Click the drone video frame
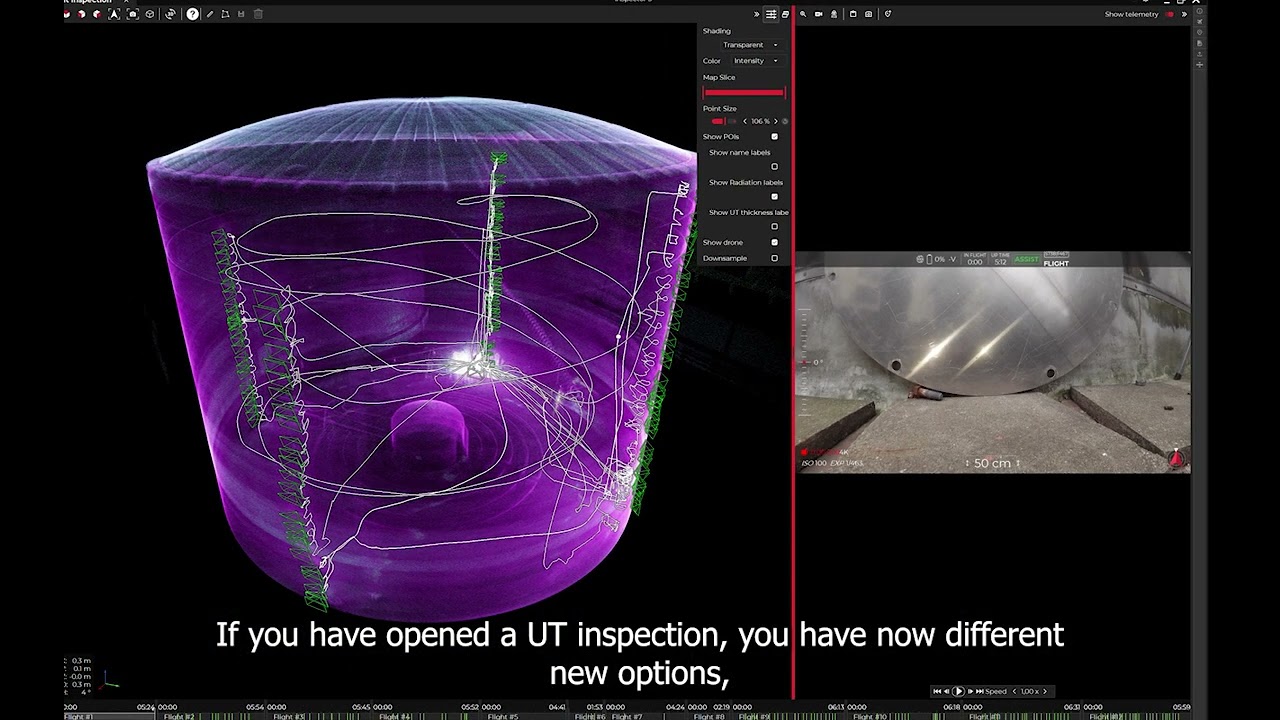 click(992, 362)
